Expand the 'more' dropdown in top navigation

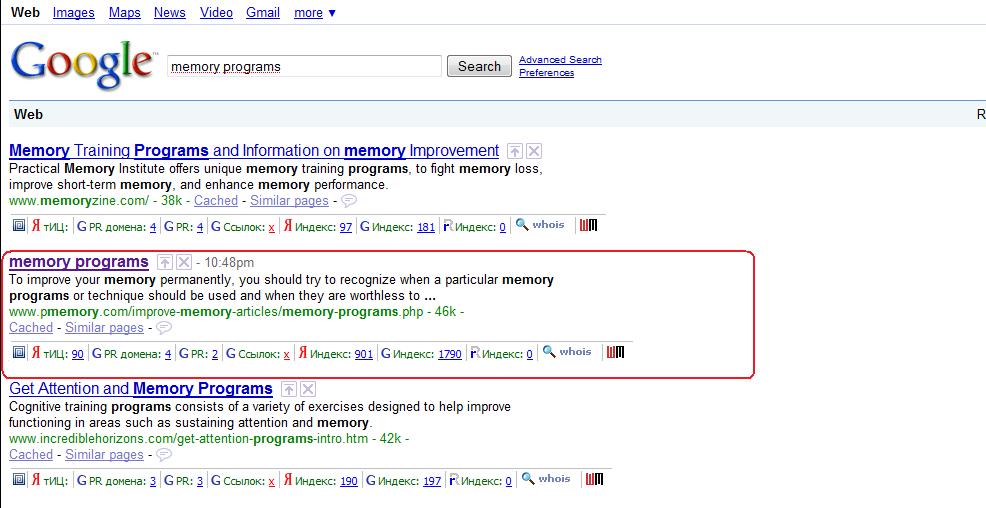tap(315, 13)
